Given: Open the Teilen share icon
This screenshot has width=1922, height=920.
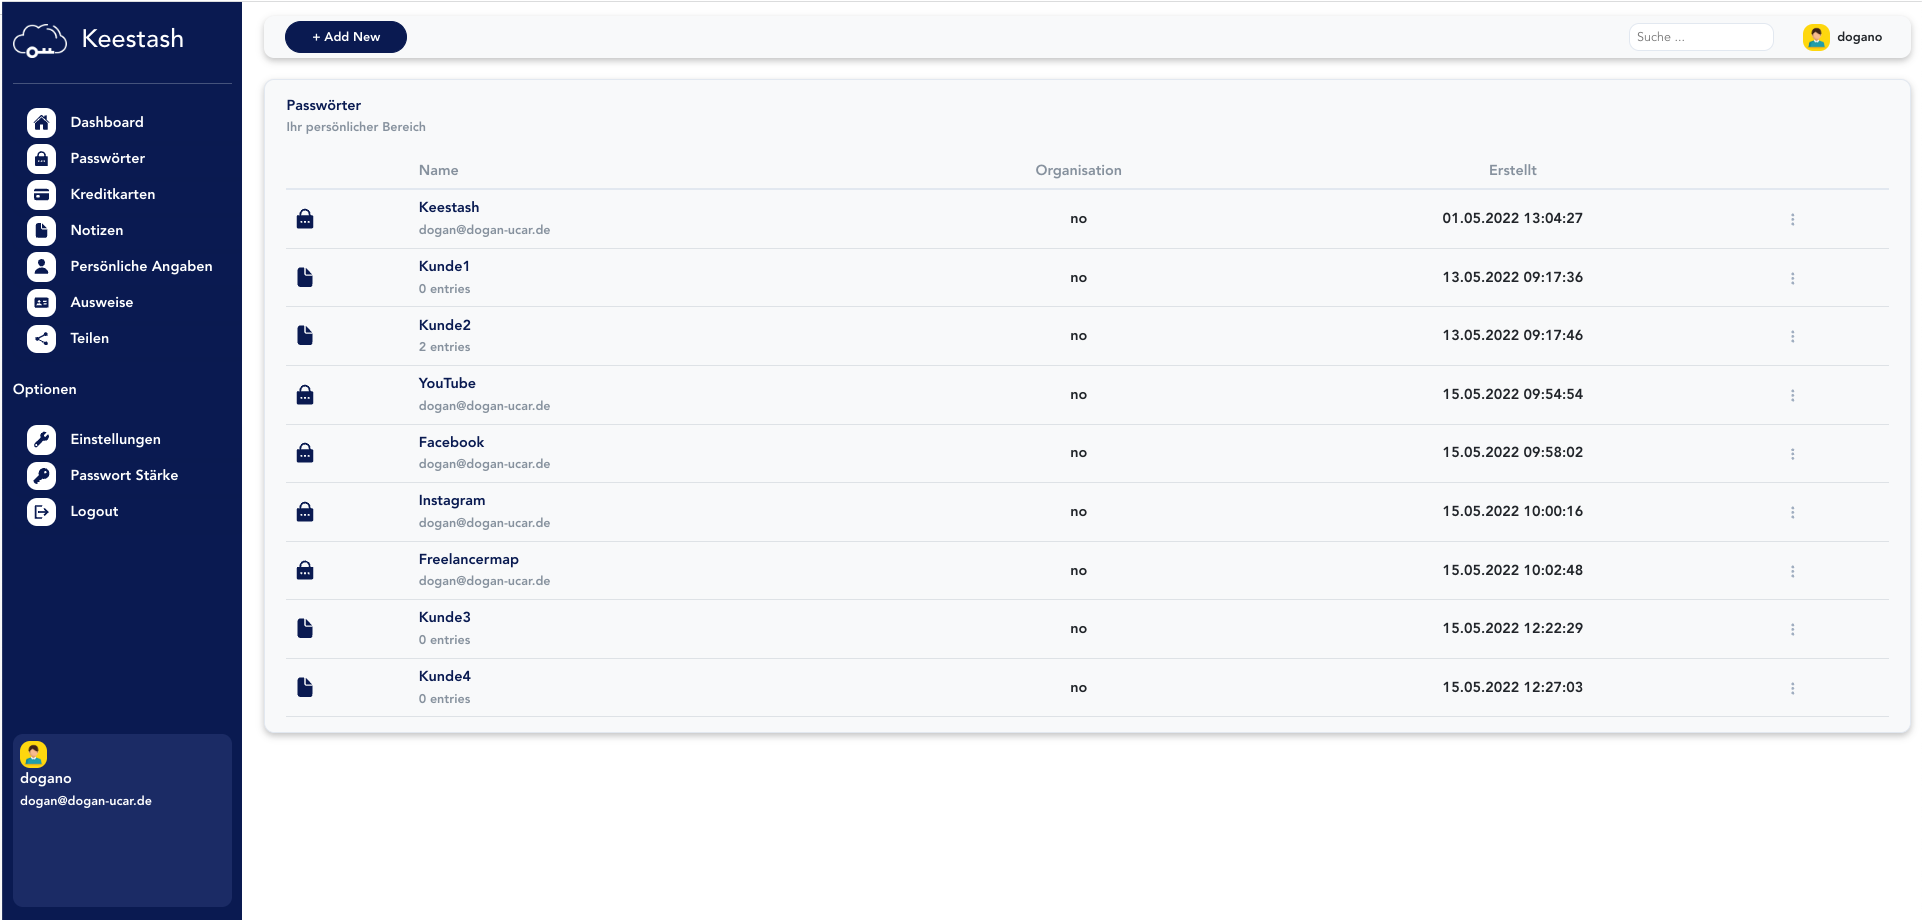Looking at the screenshot, I should pyautogui.click(x=41, y=338).
